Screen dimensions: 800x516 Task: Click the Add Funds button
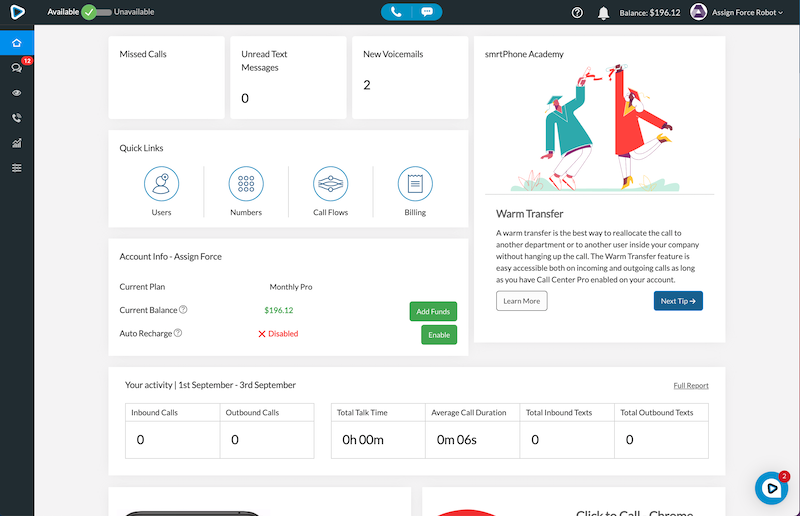coord(433,311)
